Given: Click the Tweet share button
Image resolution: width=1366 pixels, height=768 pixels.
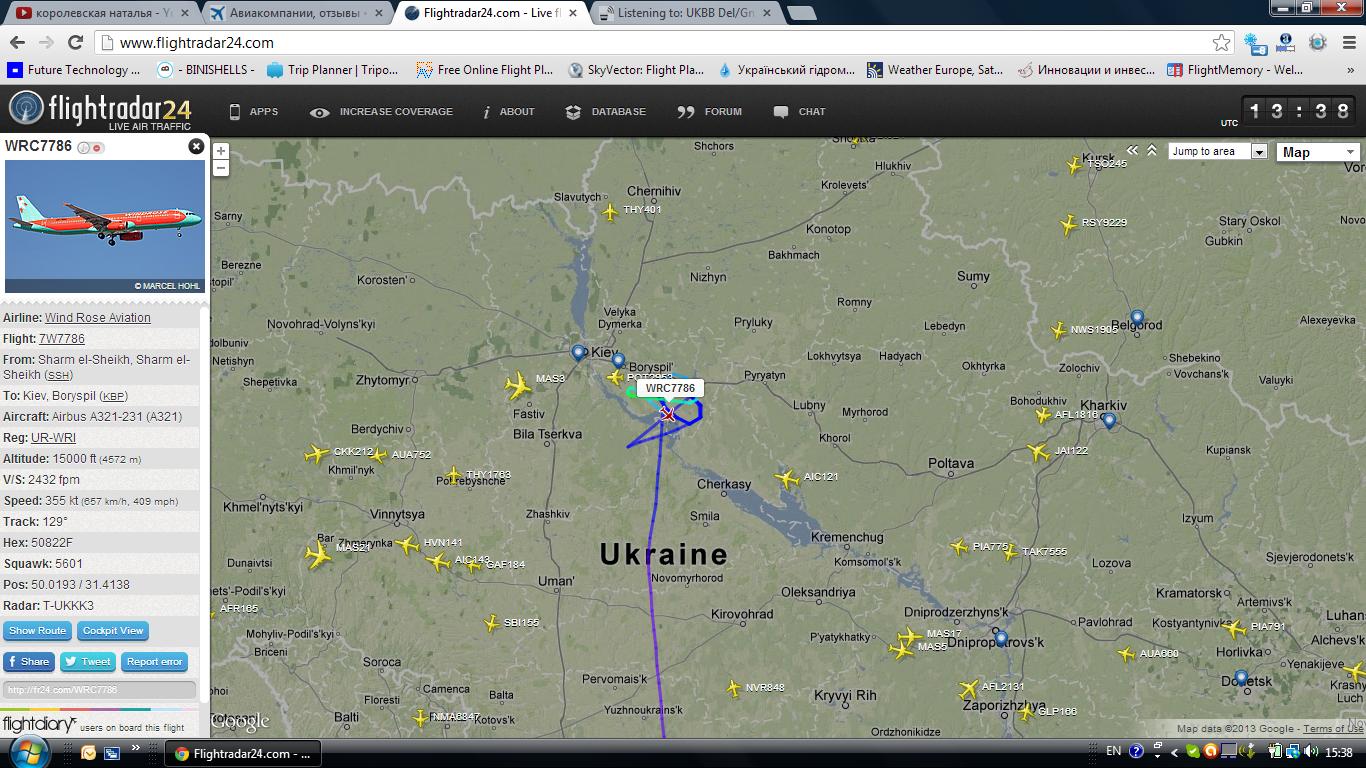Looking at the screenshot, I should 88,662.
